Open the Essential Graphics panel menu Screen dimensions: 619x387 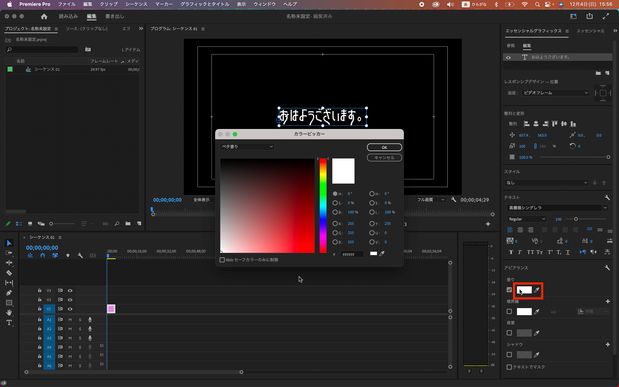[567, 31]
